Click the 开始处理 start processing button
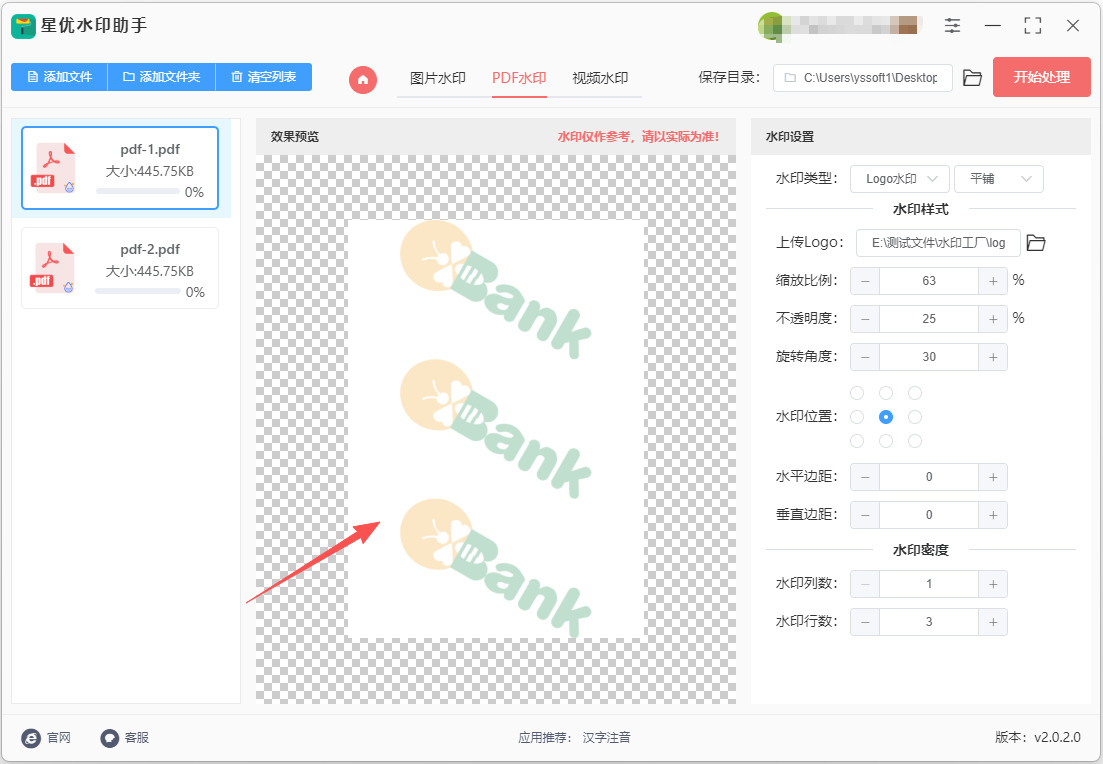 pos(1041,77)
